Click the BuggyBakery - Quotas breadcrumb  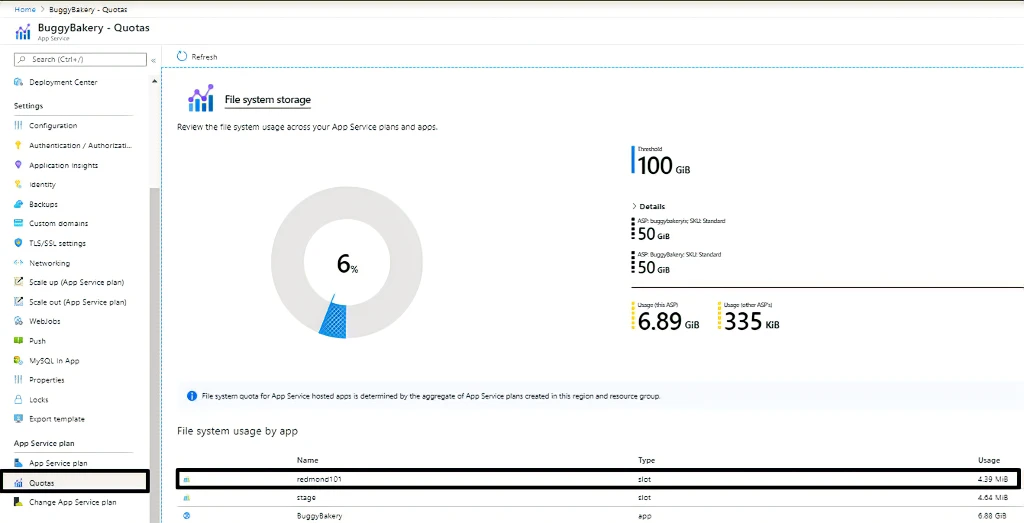point(91,9)
